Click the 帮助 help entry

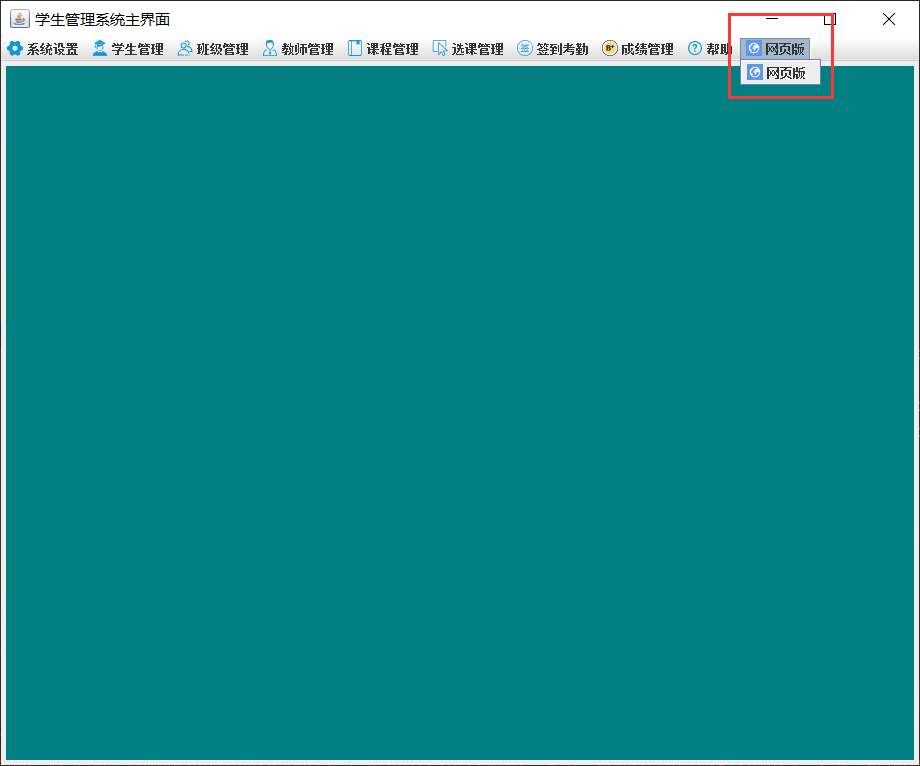click(712, 47)
